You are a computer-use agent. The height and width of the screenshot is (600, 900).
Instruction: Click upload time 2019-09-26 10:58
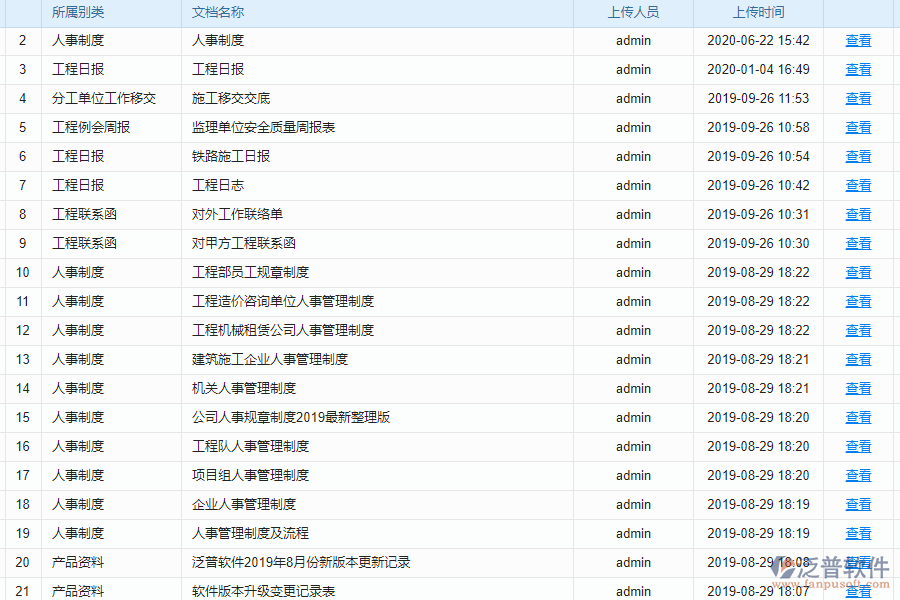pos(758,127)
